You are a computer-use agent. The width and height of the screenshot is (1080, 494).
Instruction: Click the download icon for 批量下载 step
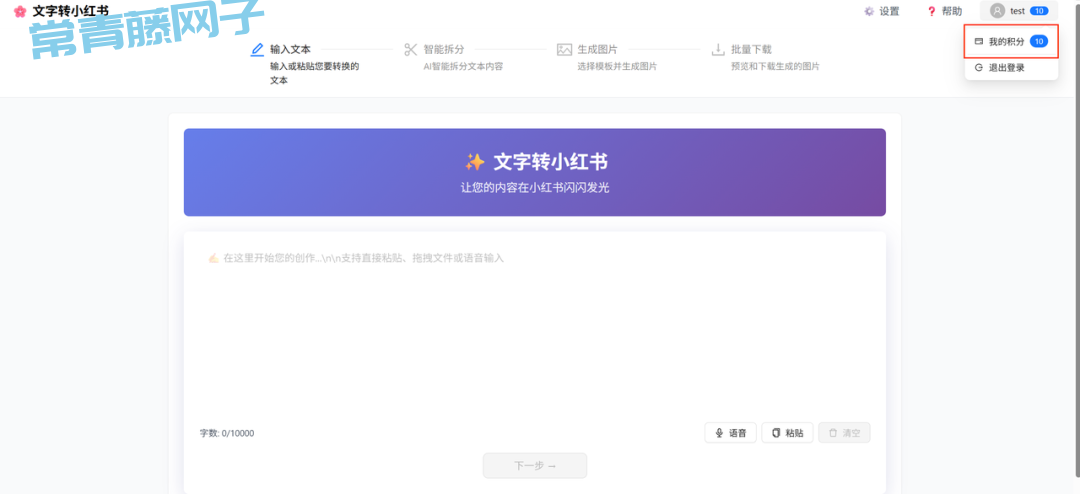[718, 49]
